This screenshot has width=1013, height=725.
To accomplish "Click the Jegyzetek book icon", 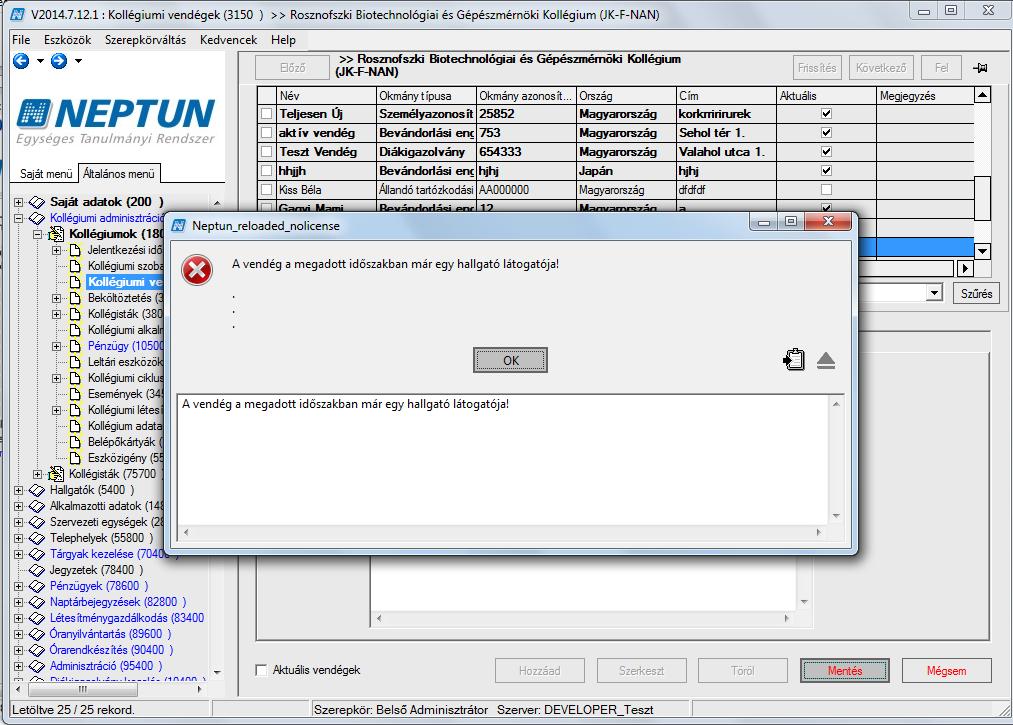I will tap(37, 570).
